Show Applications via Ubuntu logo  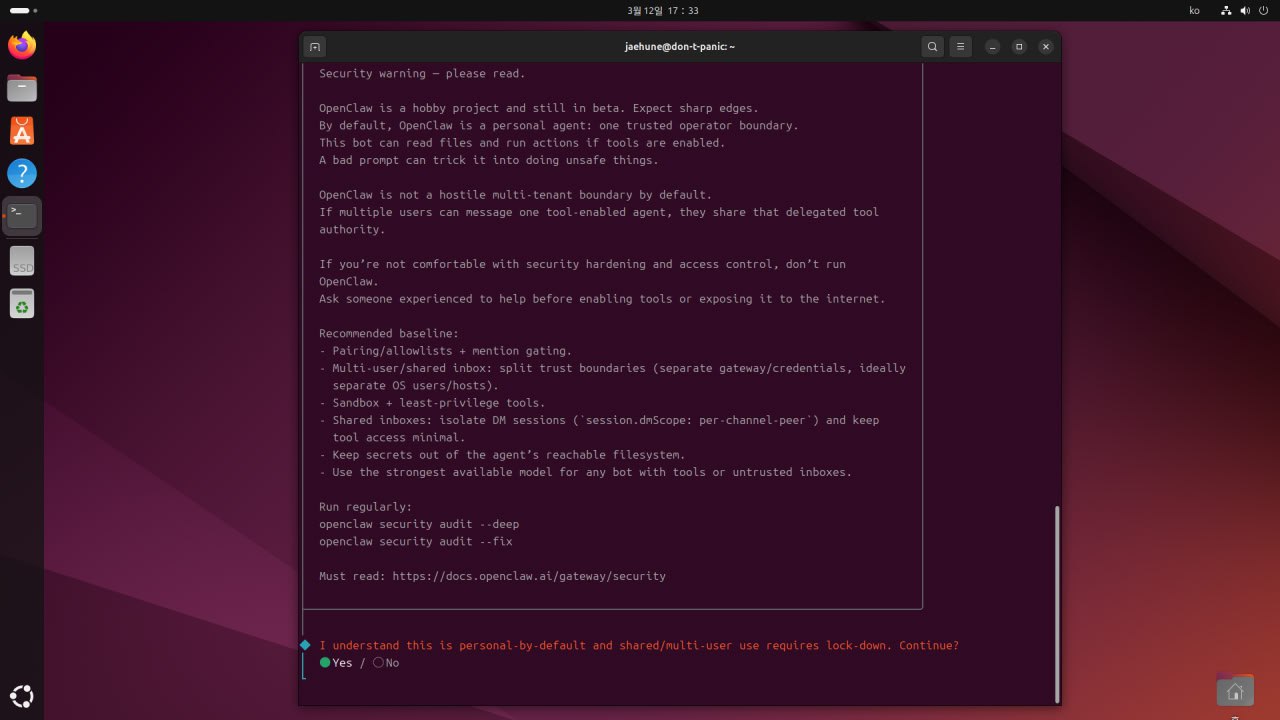pos(22,696)
